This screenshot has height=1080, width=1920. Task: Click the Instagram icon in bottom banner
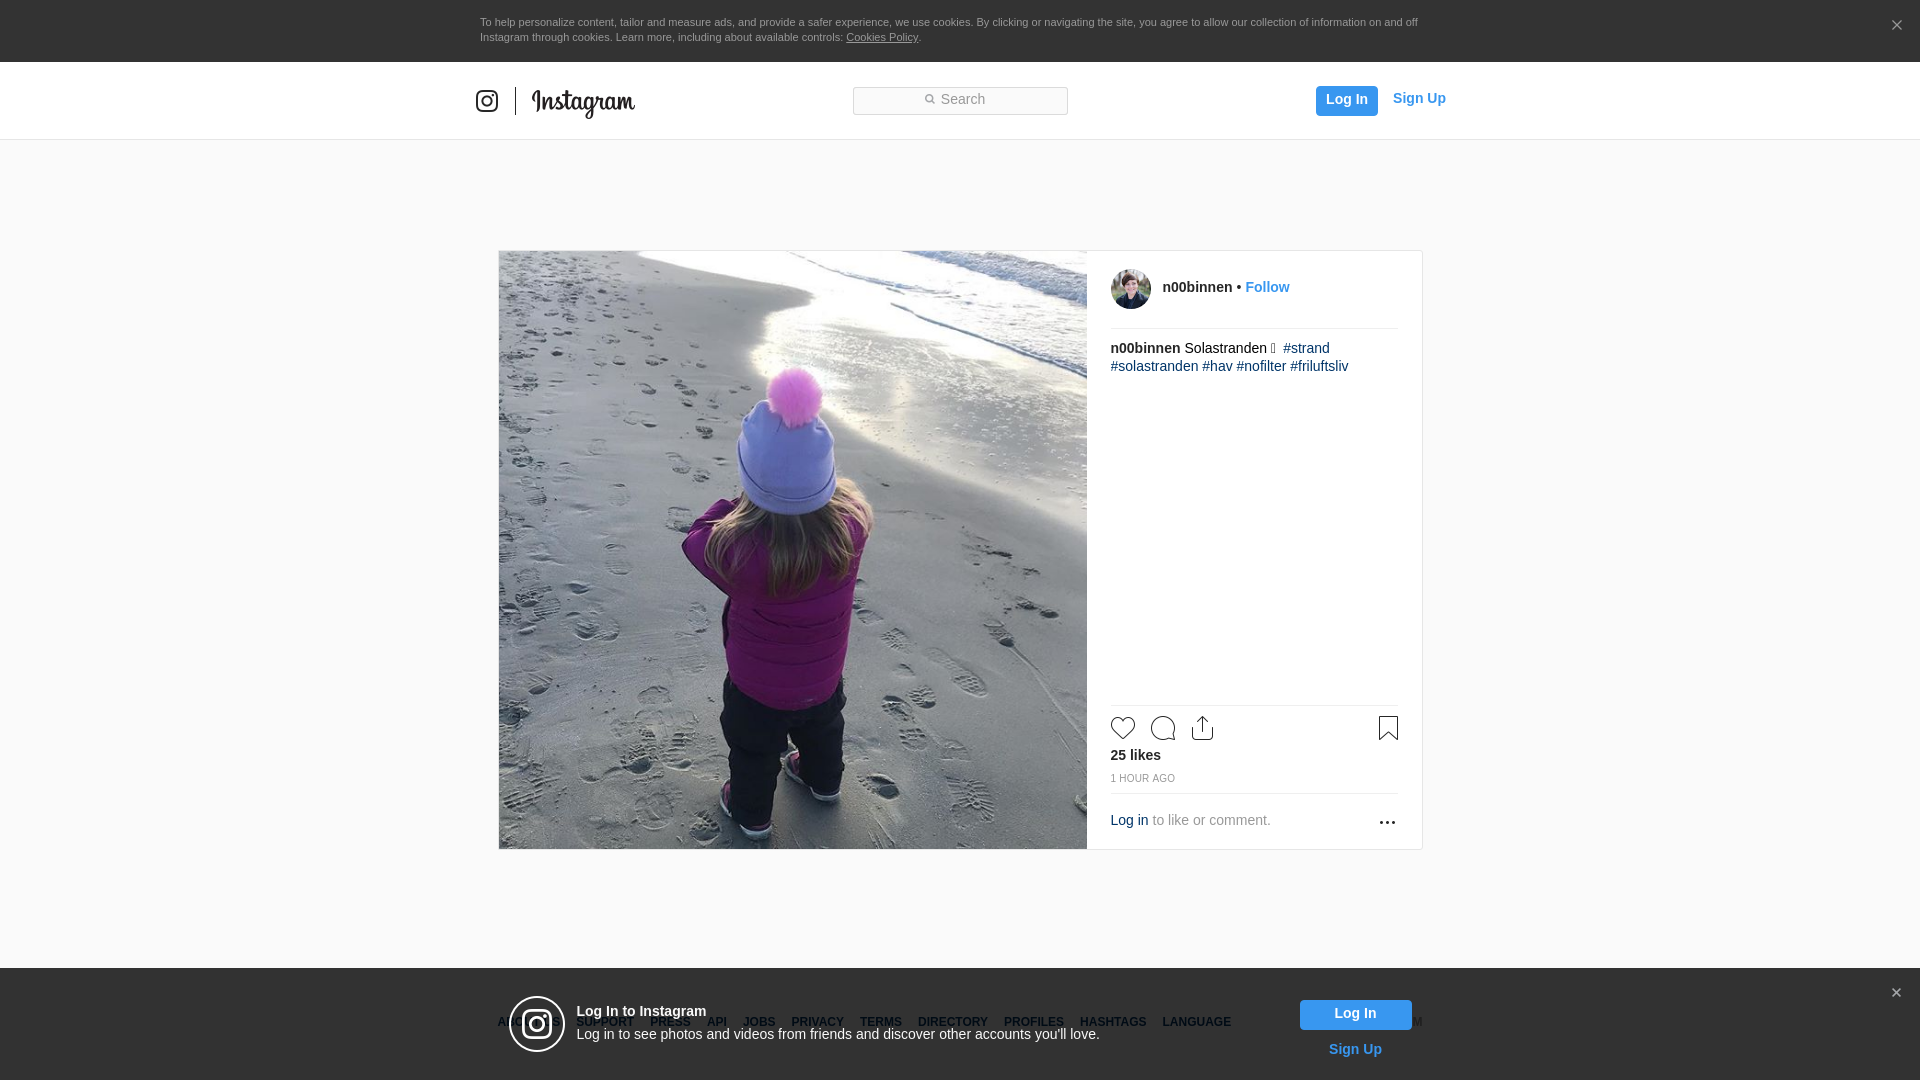pos(537,1024)
